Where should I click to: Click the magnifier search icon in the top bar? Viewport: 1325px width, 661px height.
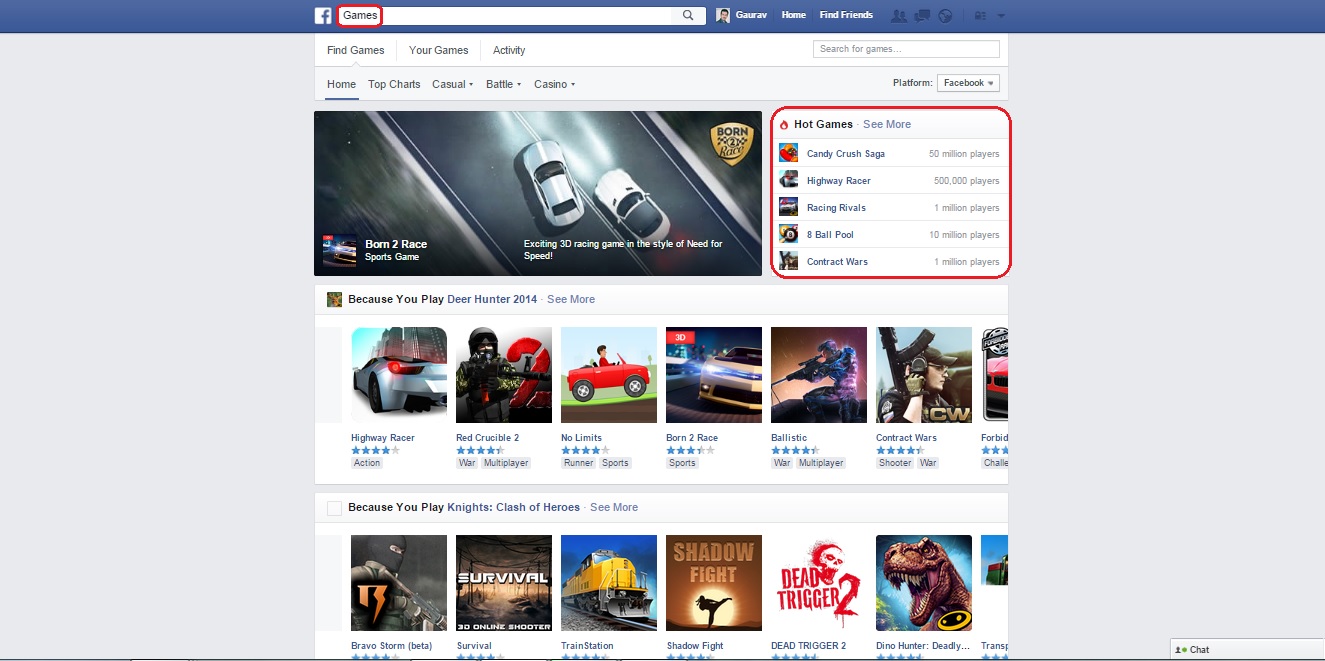[x=688, y=15]
